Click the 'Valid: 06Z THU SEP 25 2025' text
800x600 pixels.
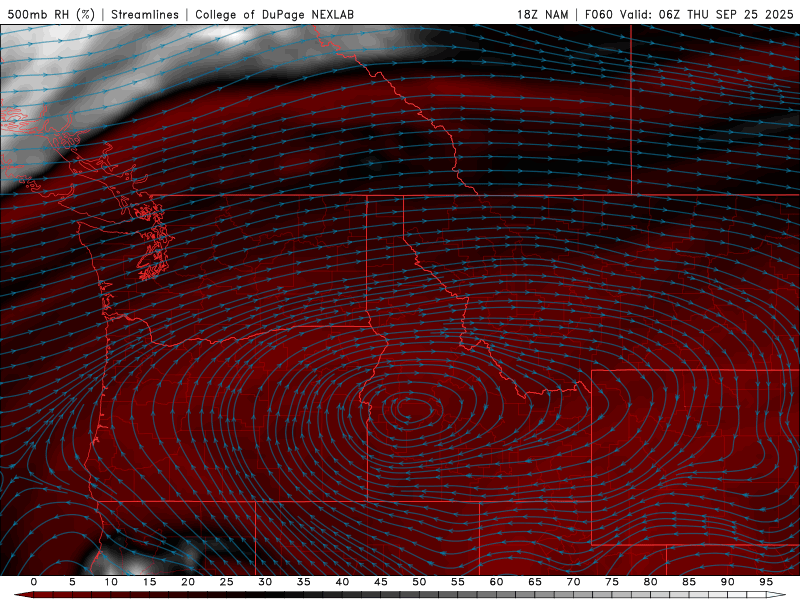[x=707, y=14]
